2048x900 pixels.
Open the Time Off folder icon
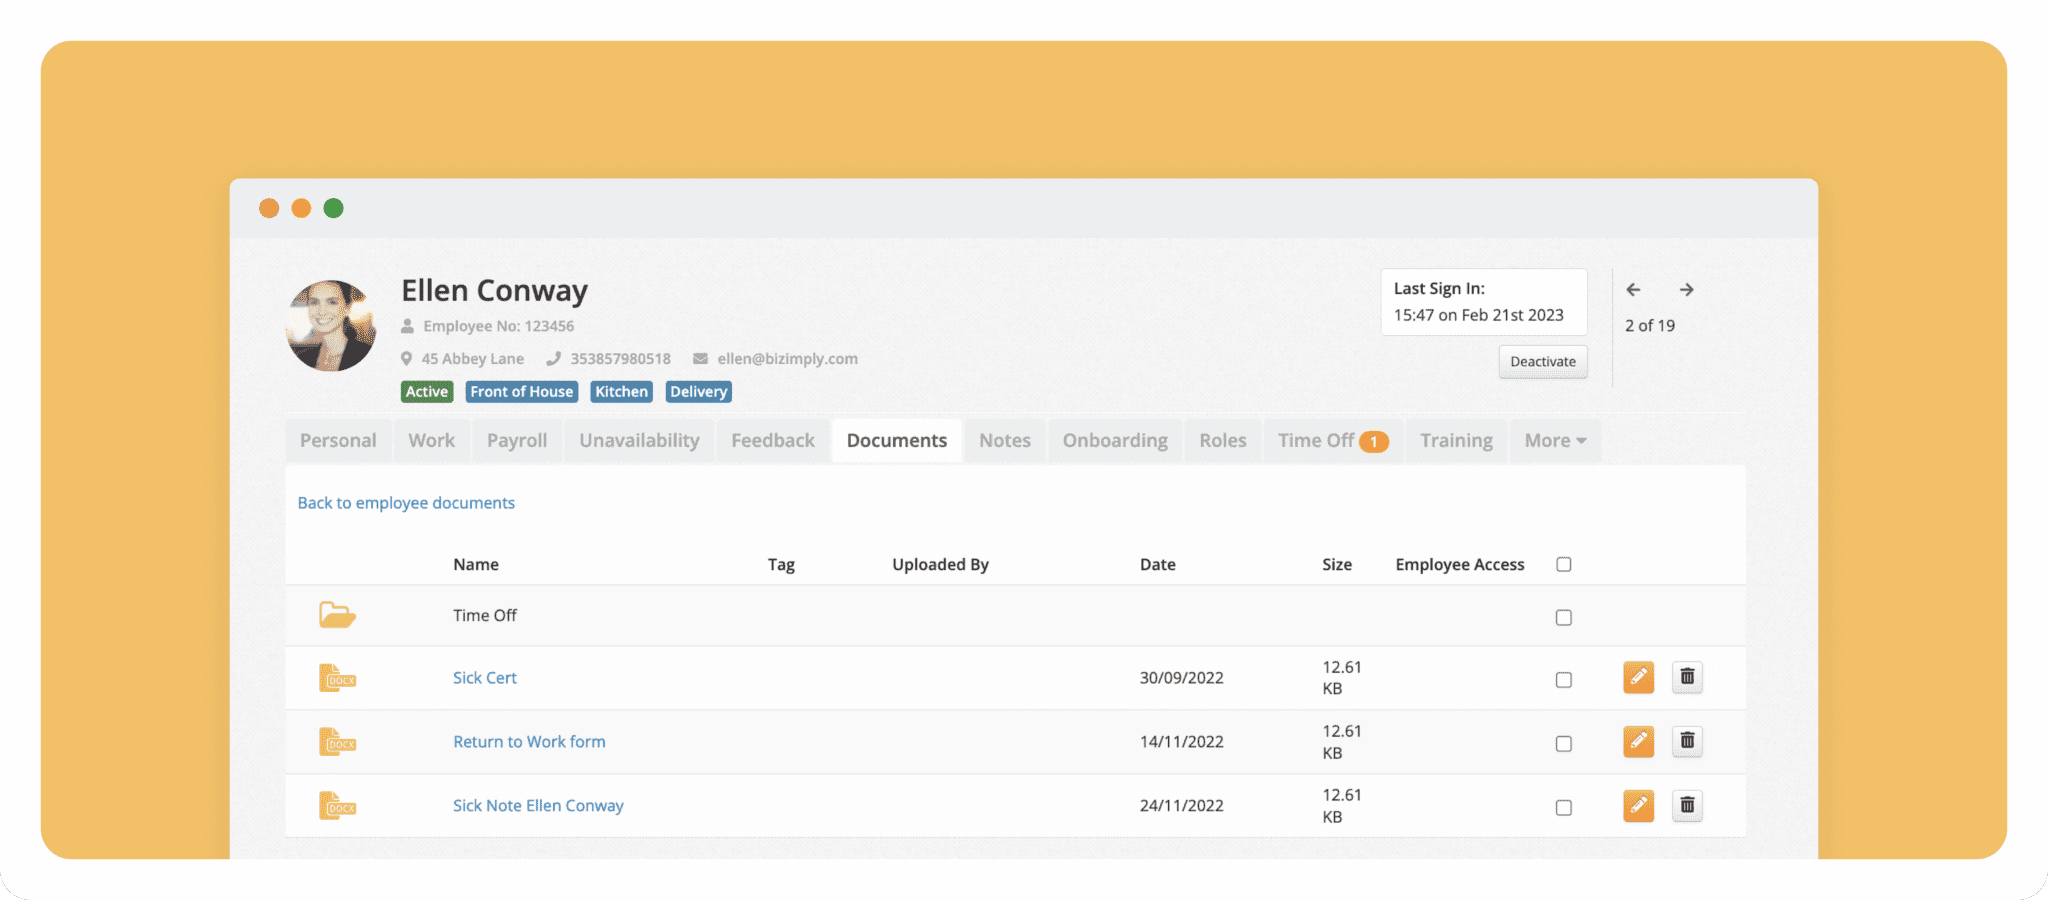click(337, 615)
